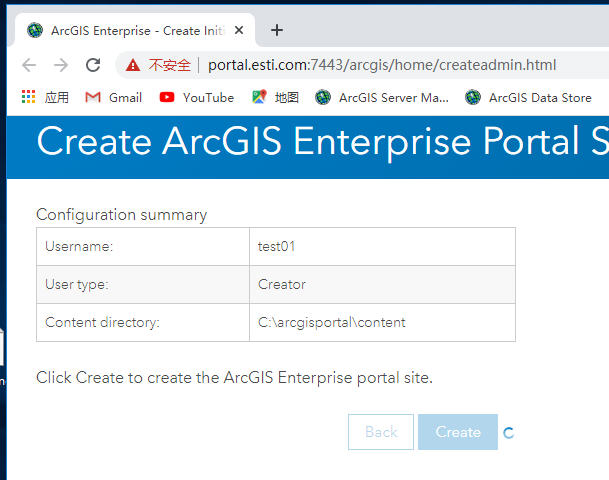The height and width of the screenshot is (480, 609).
Task: Open a new tab with plus button
Action: click(x=277, y=30)
